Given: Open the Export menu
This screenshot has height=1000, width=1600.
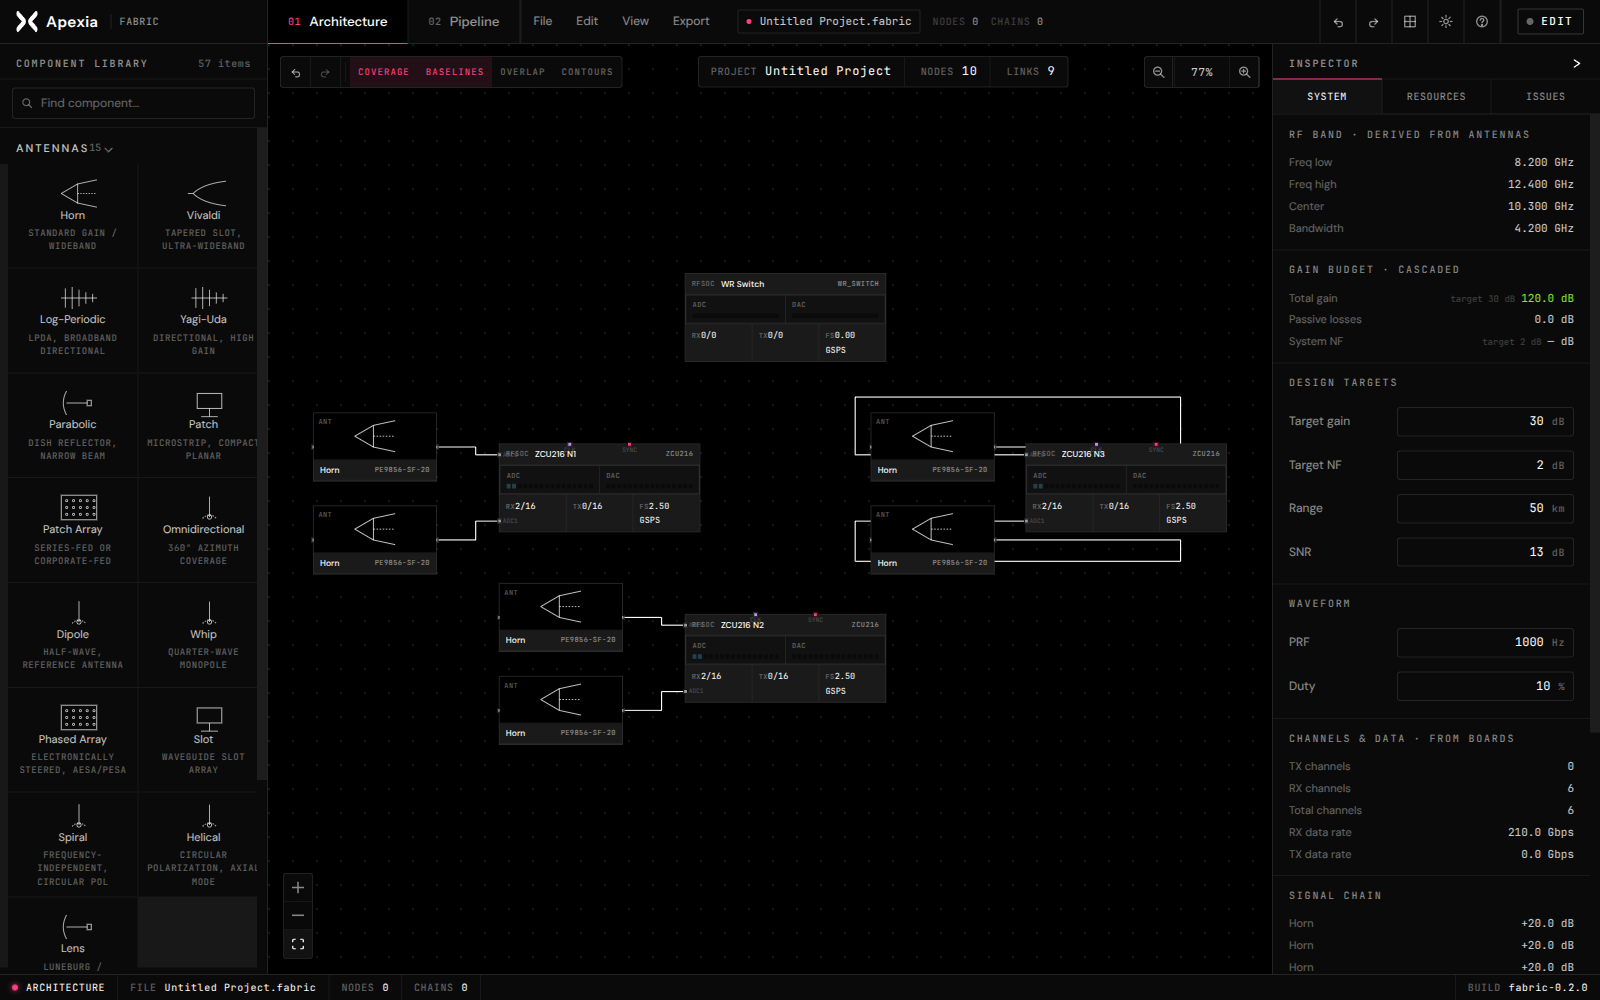Looking at the screenshot, I should [691, 21].
